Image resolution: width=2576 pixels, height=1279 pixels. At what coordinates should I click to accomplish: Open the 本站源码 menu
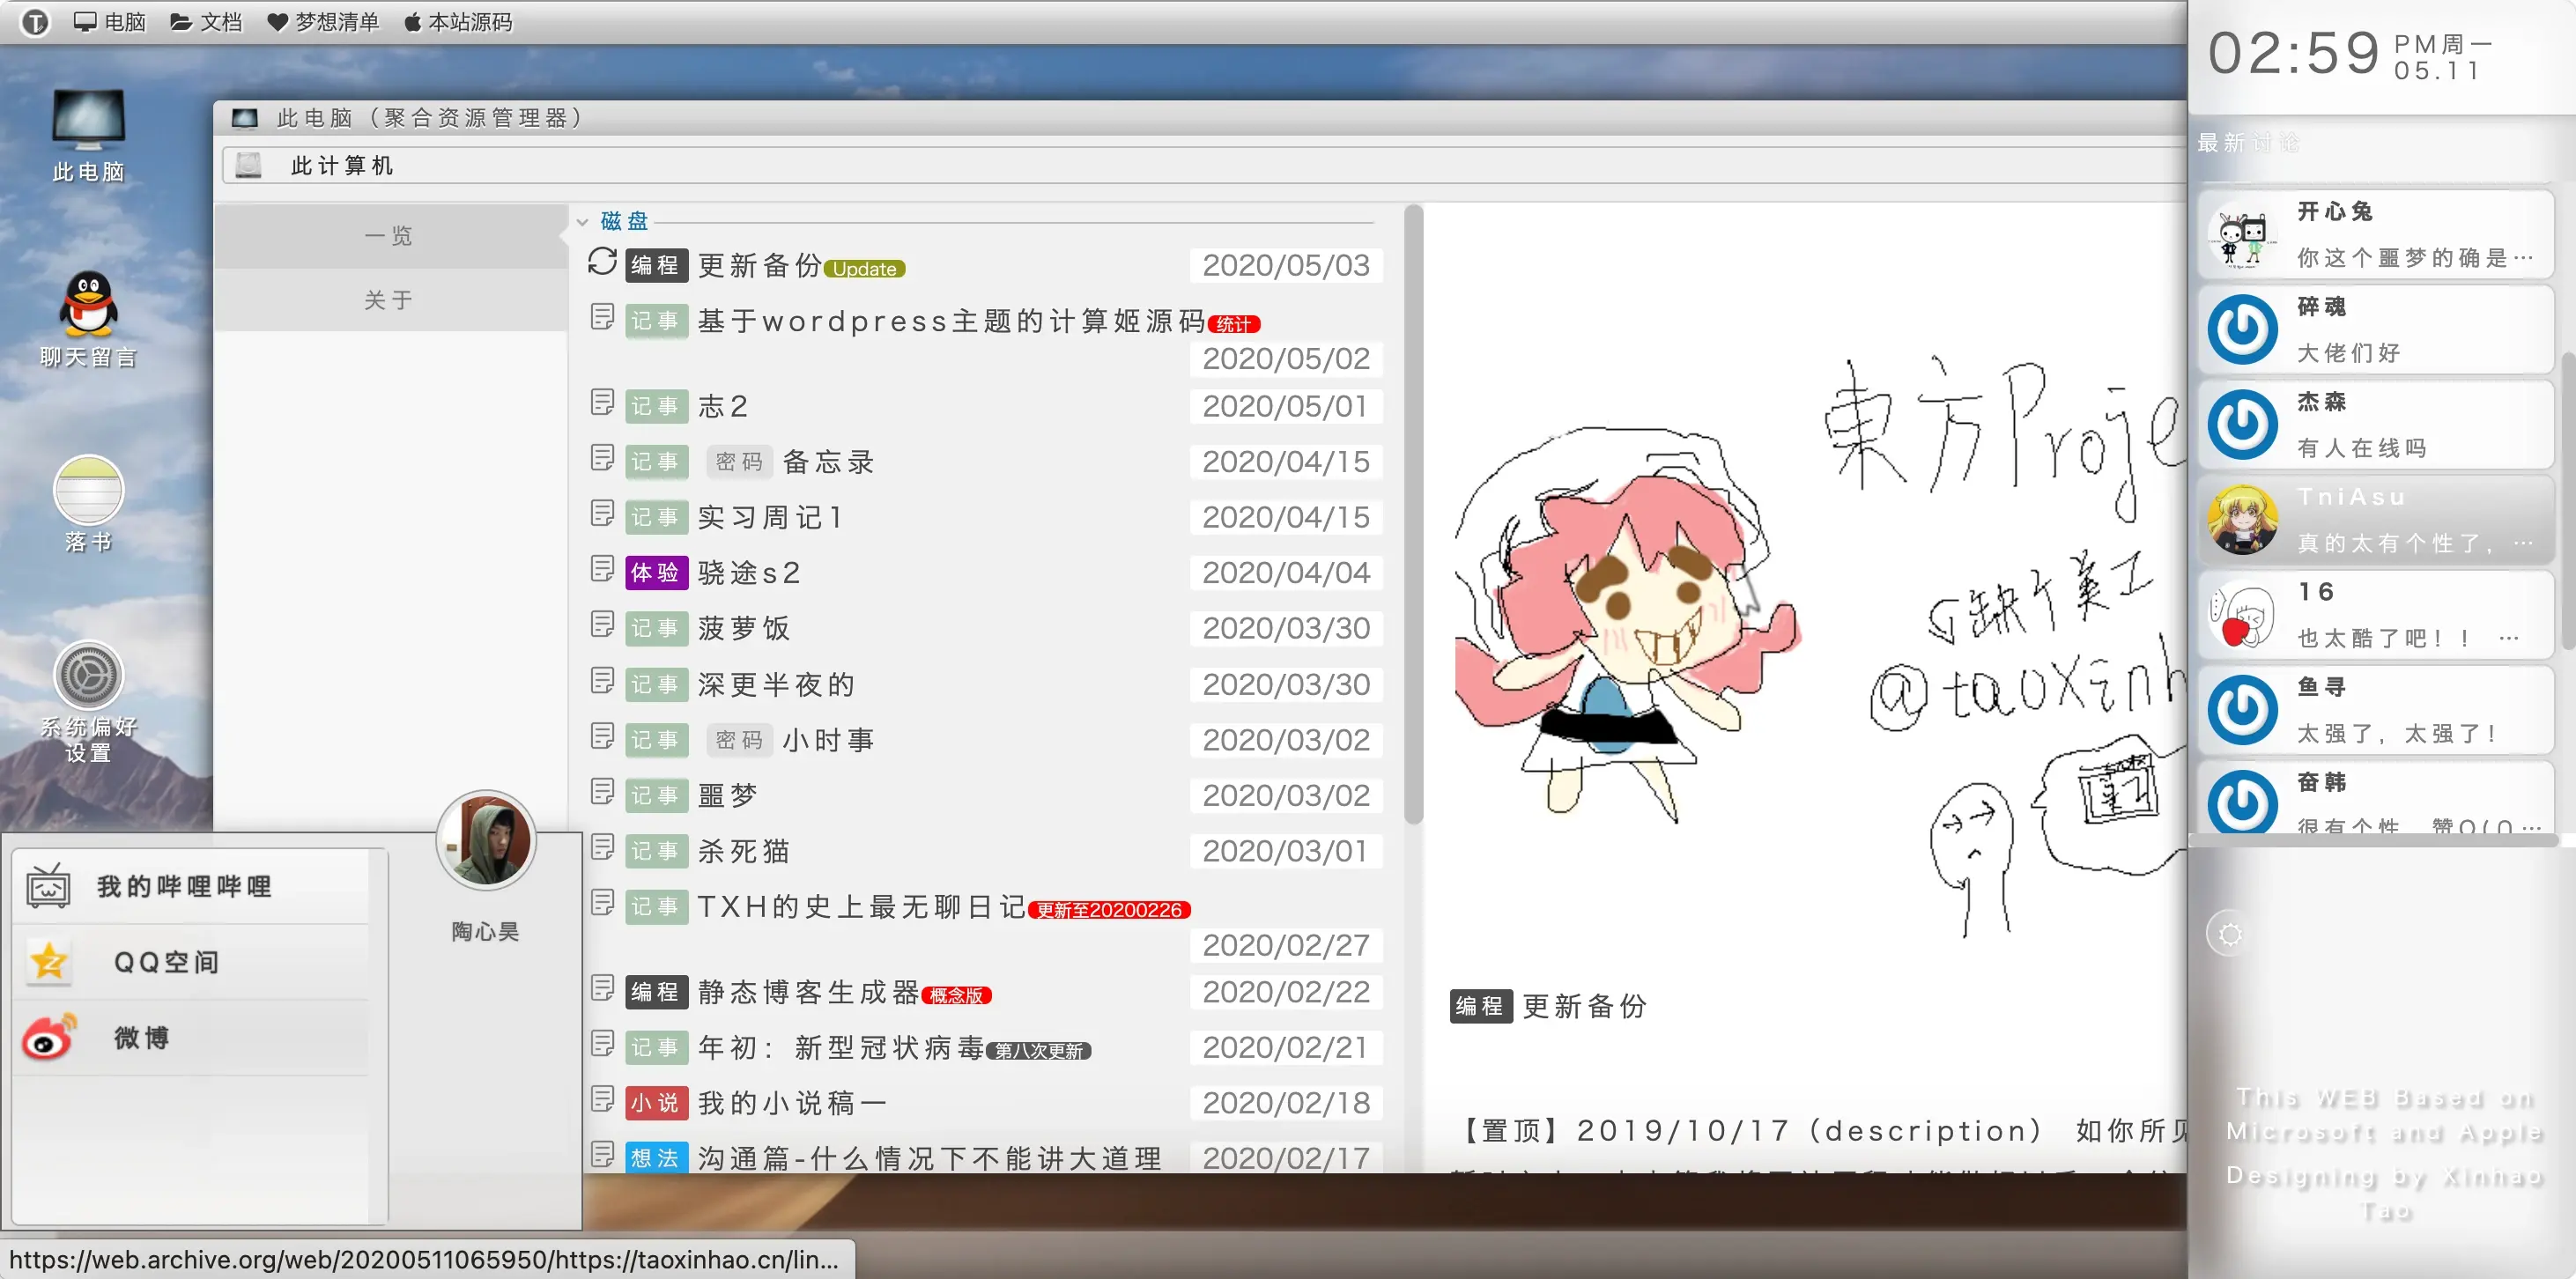[x=458, y=22]
